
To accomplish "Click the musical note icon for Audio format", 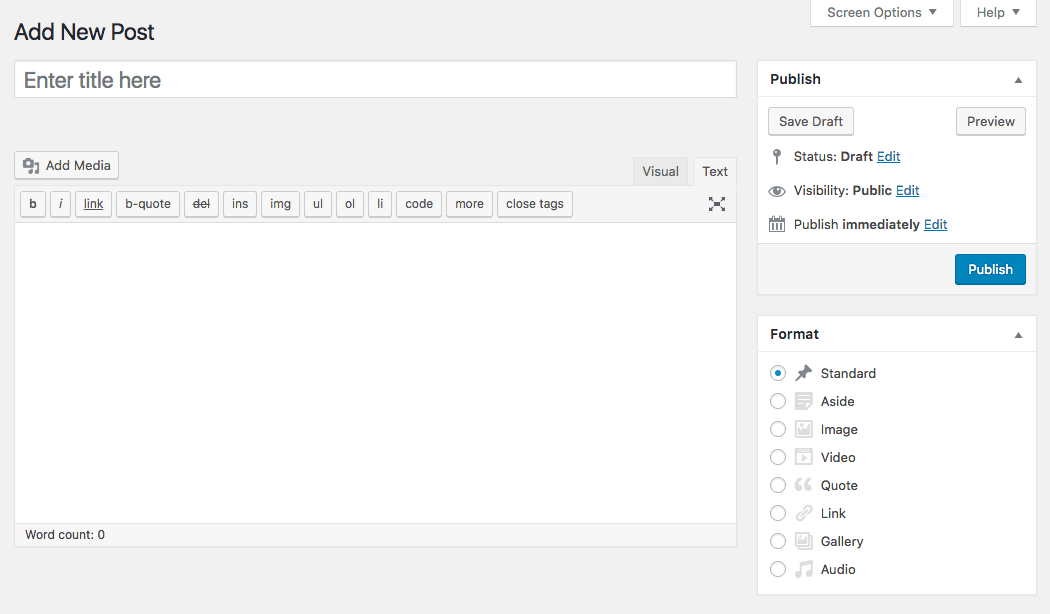I will [x=803, y=569].
